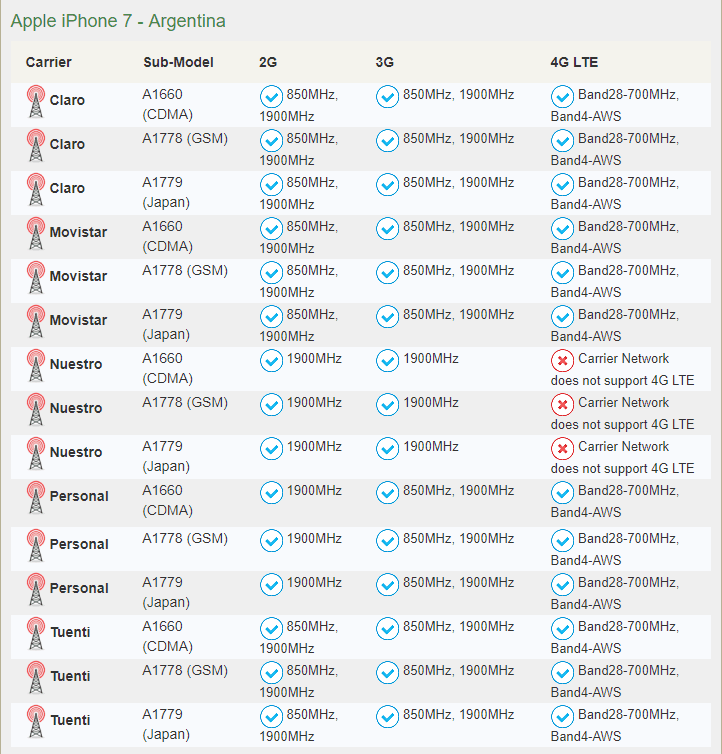
Task: Click red X icon in Nuestro A1660 row
Action: (x=562, y=360)
